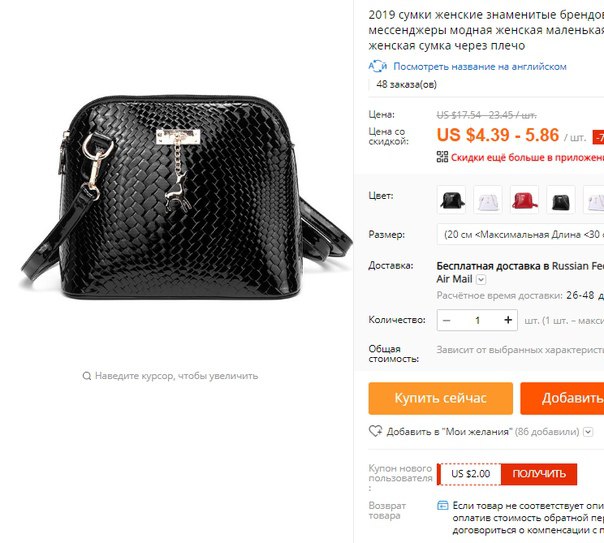Click the Добавить cart button

coord(562,398)
